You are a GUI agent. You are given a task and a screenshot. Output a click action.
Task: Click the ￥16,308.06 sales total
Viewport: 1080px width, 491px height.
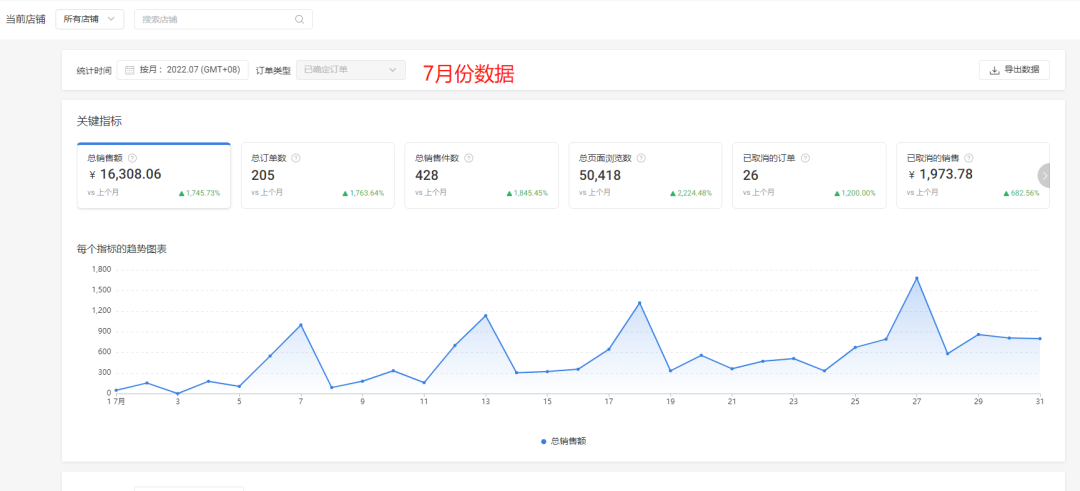(125, 175)
